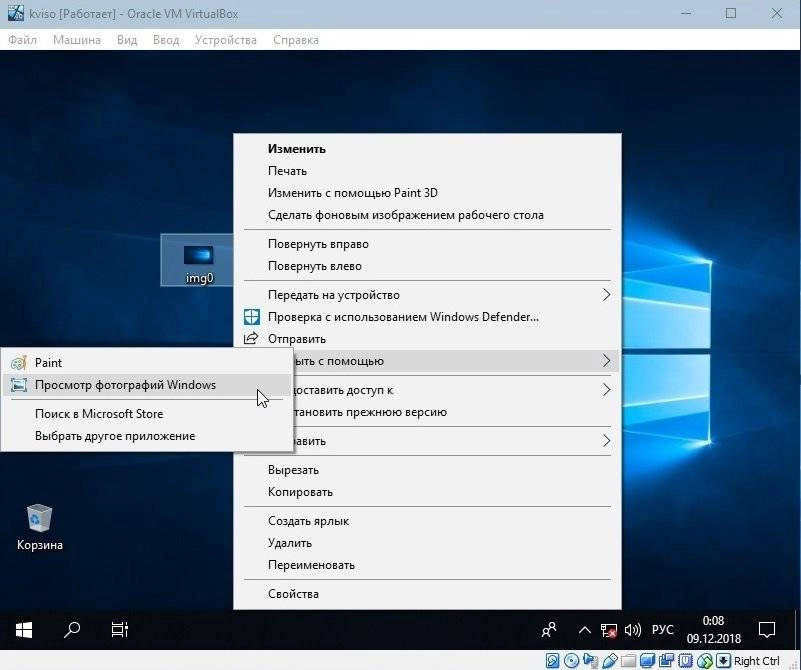Click the video capture indicator icon
The height and width of the screenshot is (670, 801).
pos(666,660)
